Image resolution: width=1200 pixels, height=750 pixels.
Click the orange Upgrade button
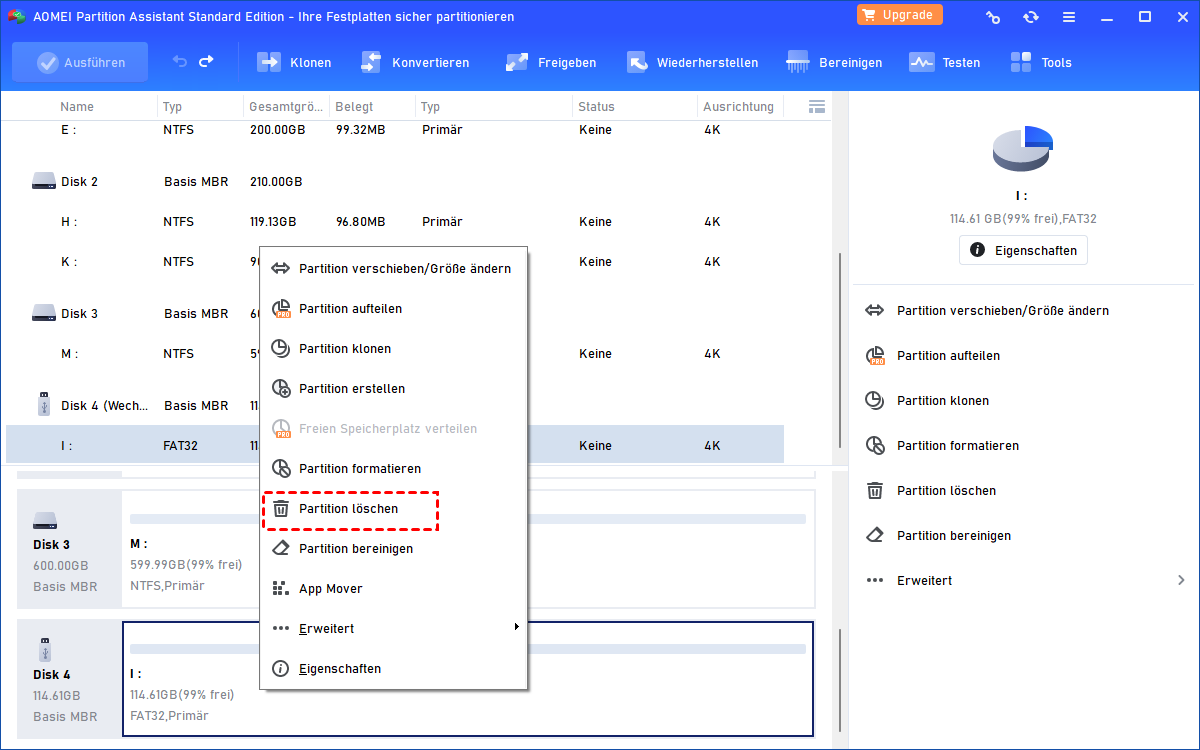pos(899,15)
